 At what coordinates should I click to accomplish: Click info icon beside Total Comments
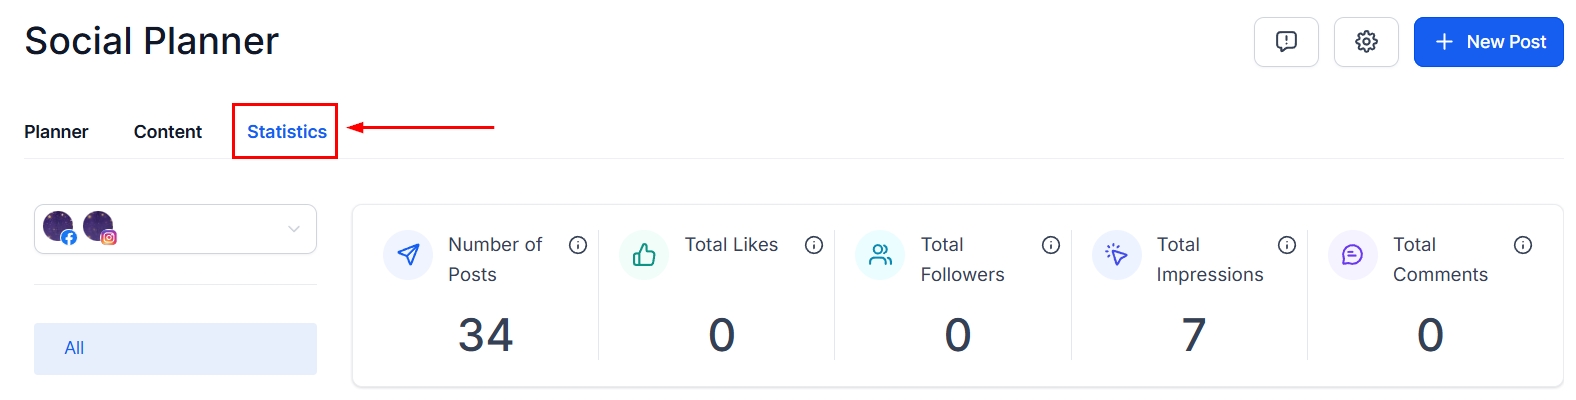pos(1523,245)
